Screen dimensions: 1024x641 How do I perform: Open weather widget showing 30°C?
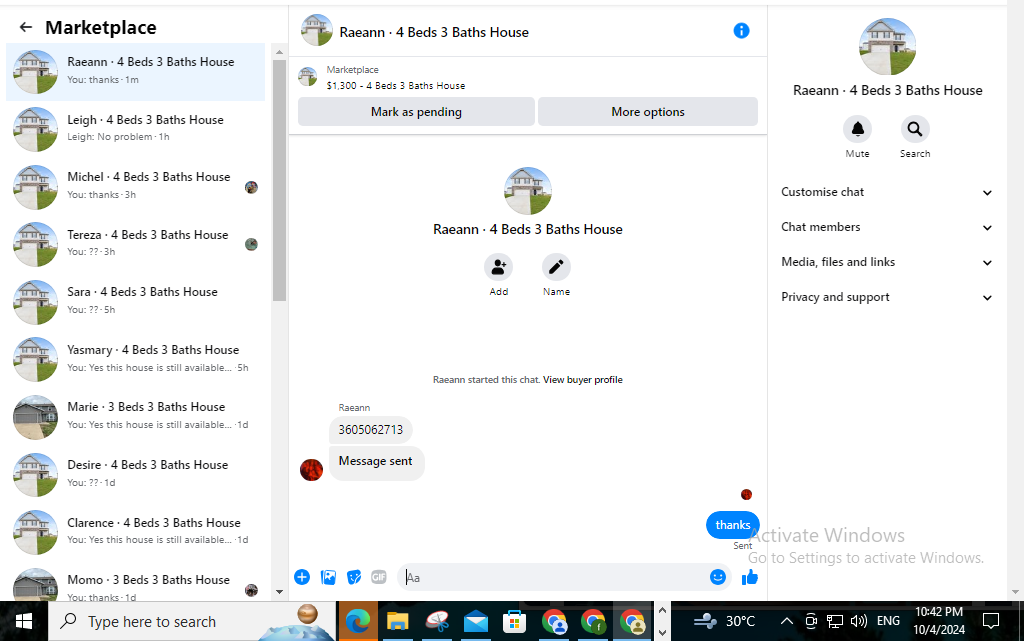(x=724, y=621)
